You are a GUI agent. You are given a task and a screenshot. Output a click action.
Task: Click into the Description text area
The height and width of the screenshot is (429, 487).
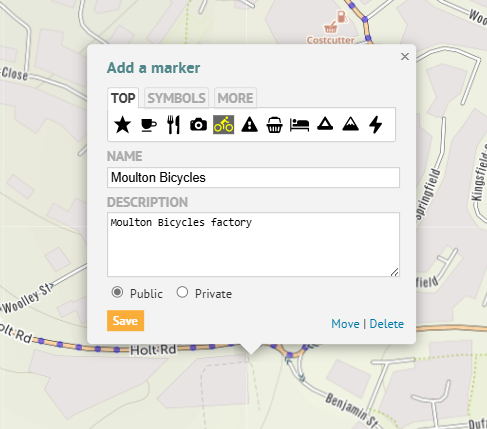pyautogui.click(x=253, y=244)
